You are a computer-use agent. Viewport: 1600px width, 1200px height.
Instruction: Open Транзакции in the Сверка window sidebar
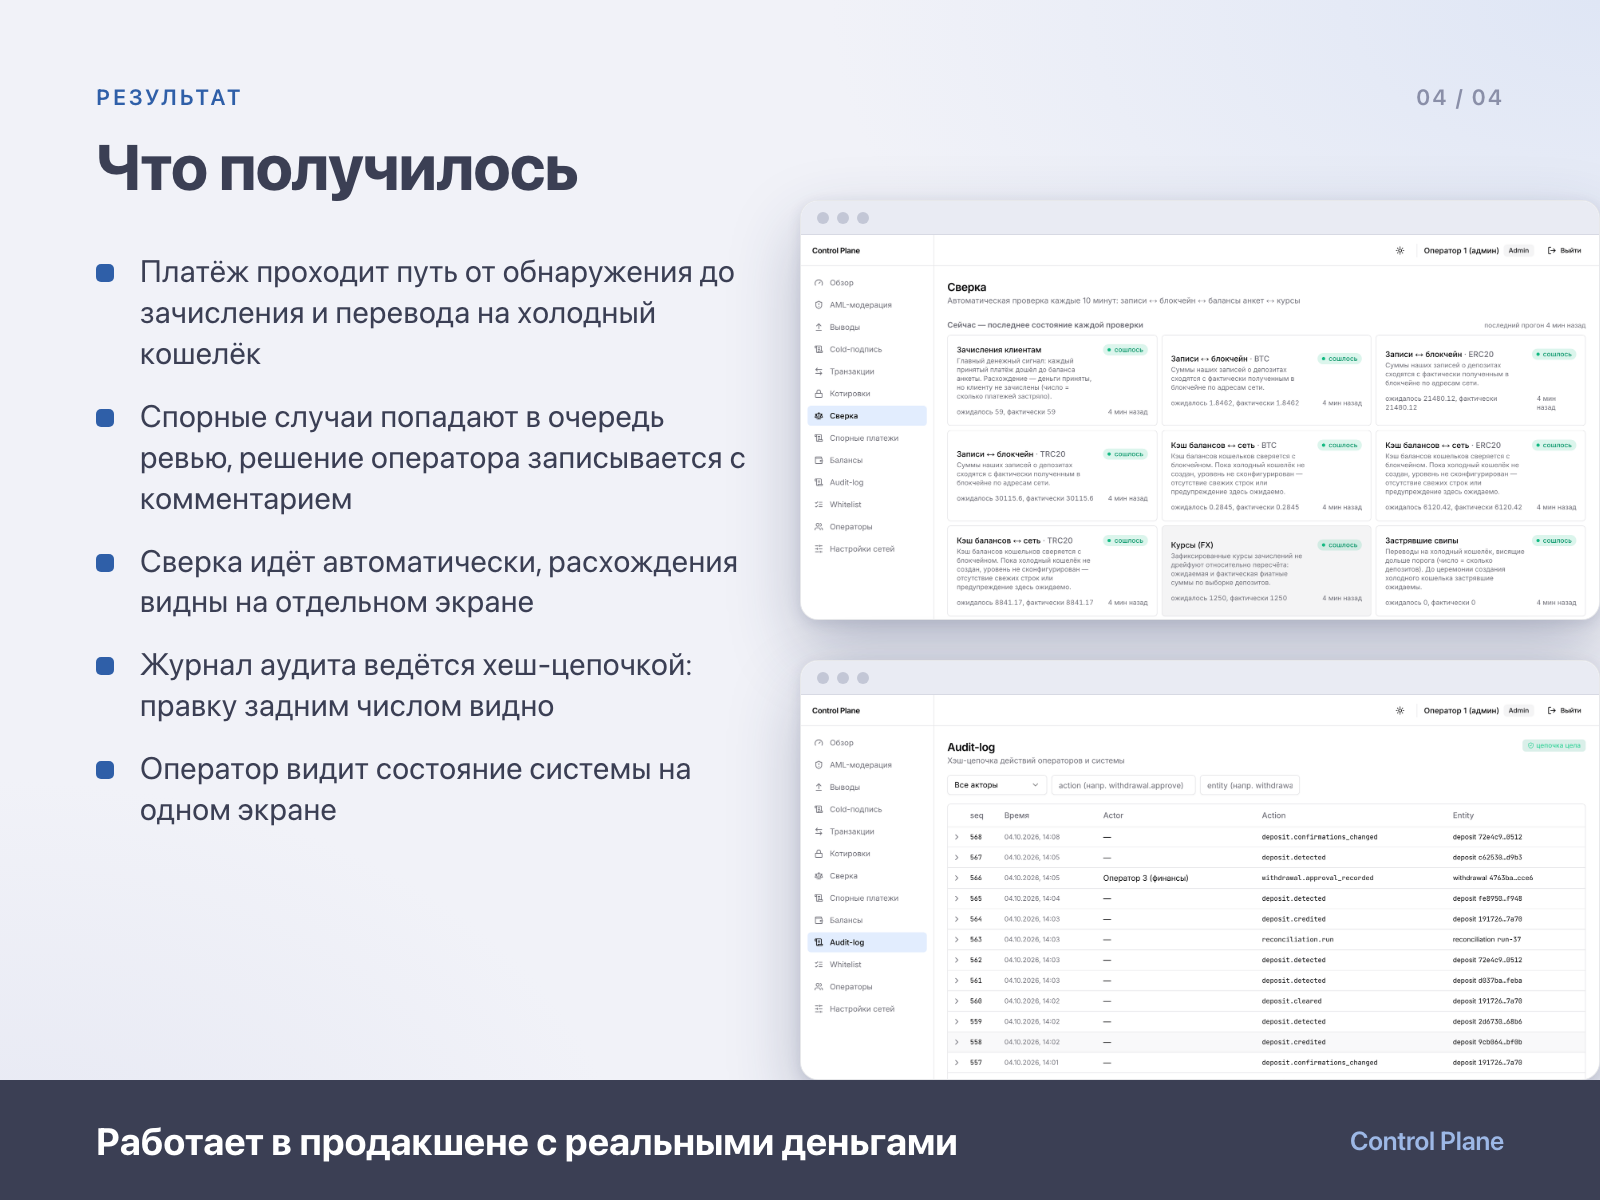pos(867,372)
